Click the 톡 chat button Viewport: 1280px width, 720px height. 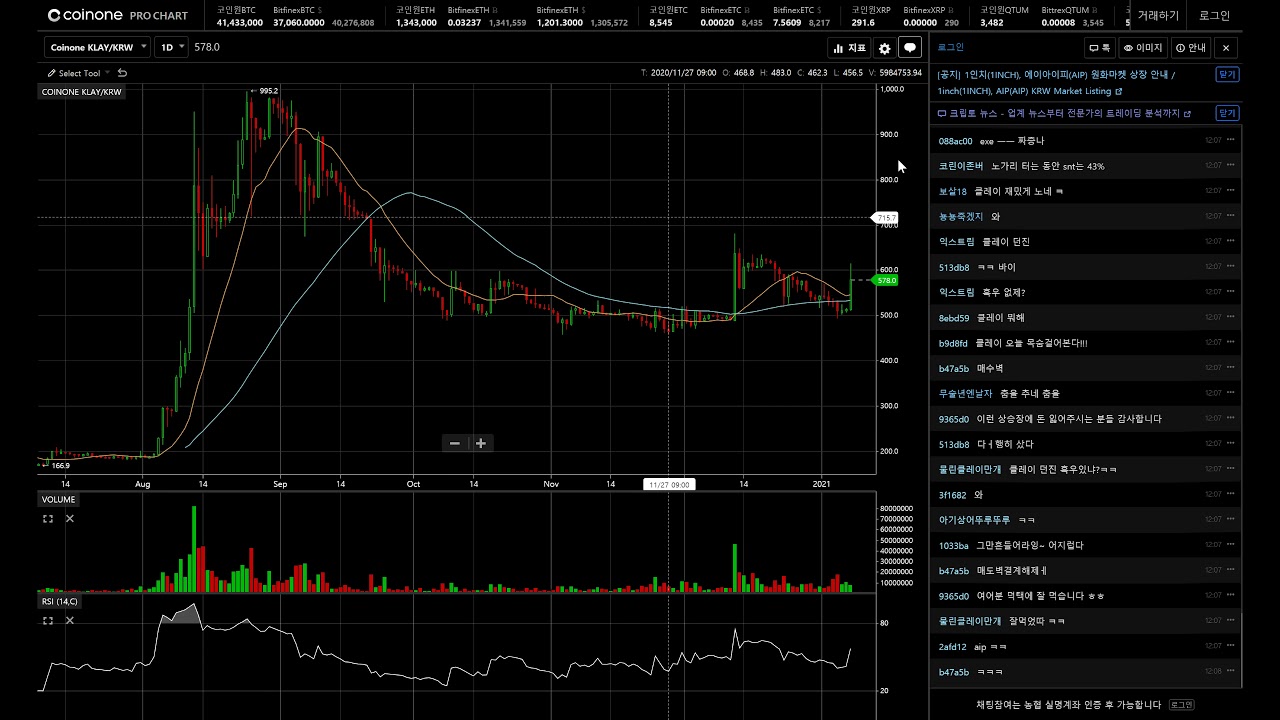tap(1099, 47)
